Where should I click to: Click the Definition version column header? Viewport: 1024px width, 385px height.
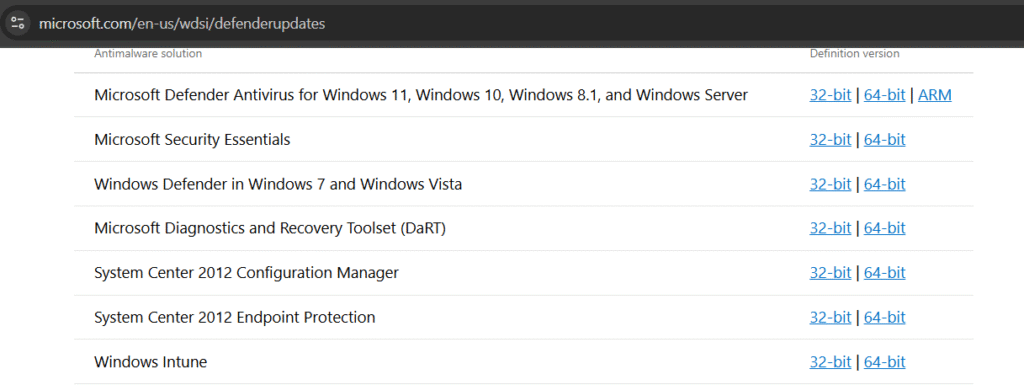(x=854, y=54)
